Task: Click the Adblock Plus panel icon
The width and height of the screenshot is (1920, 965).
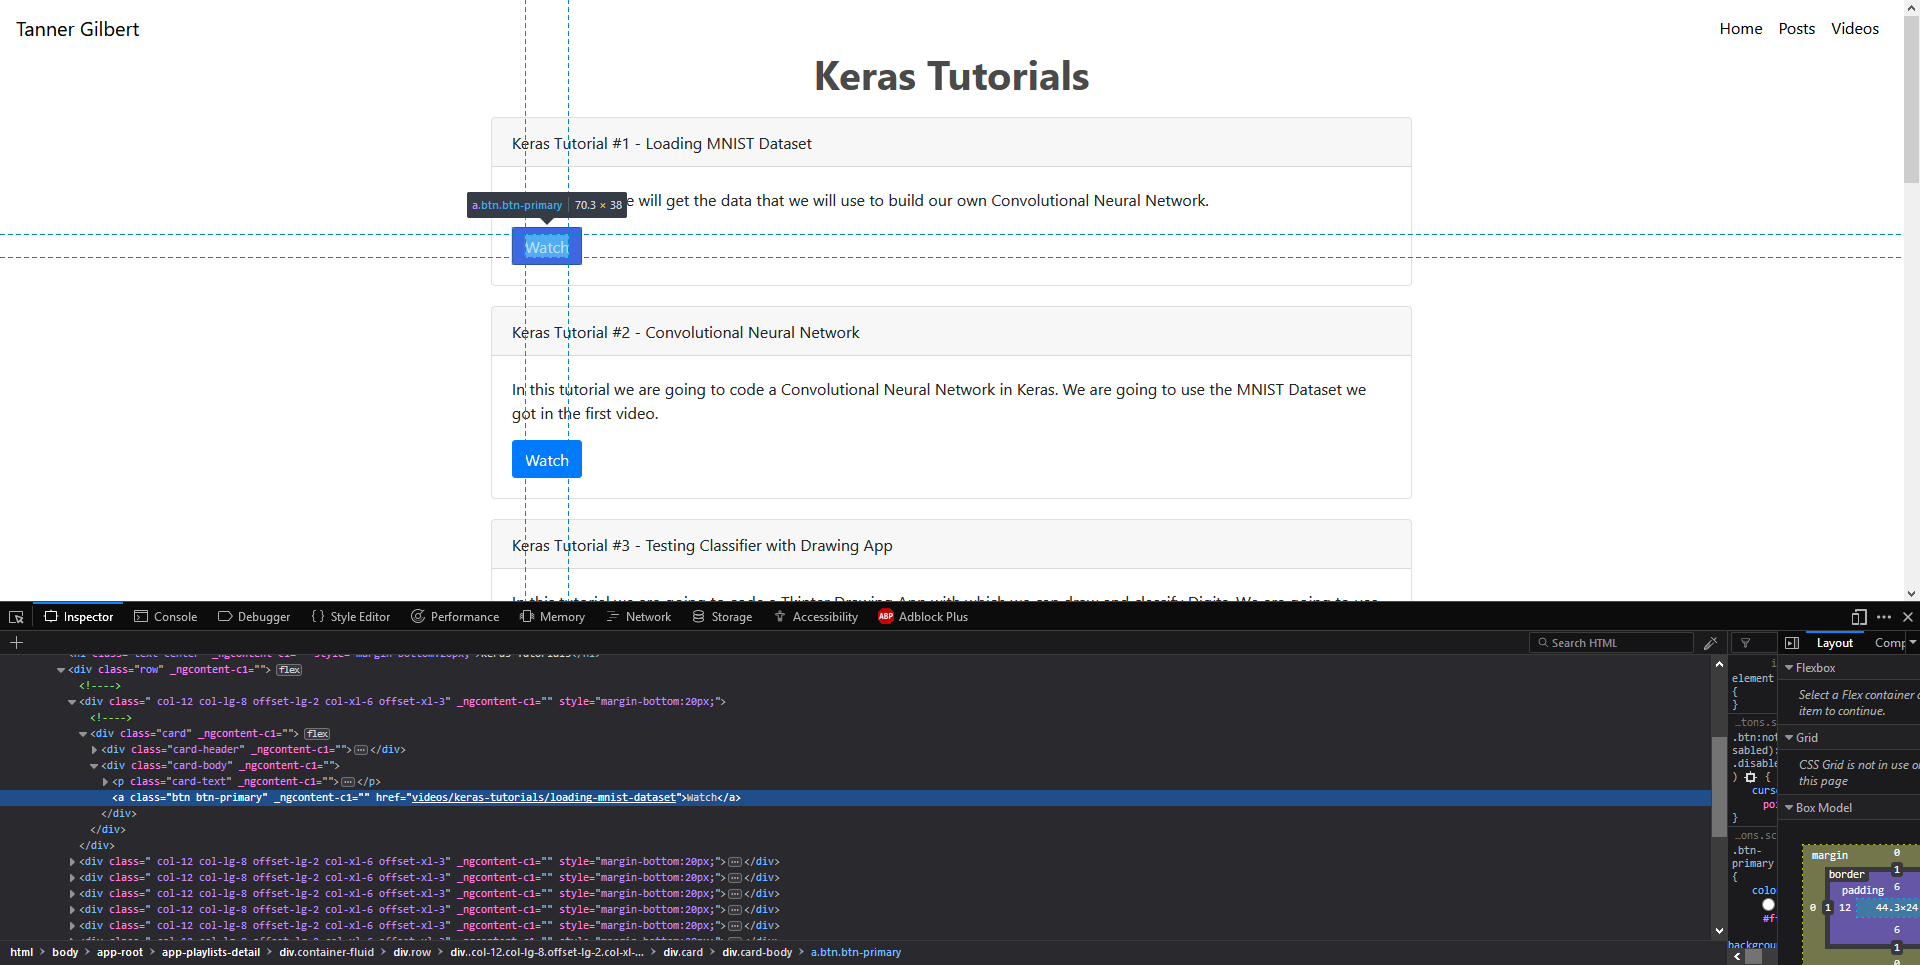Action: click(x=885, y=617)
